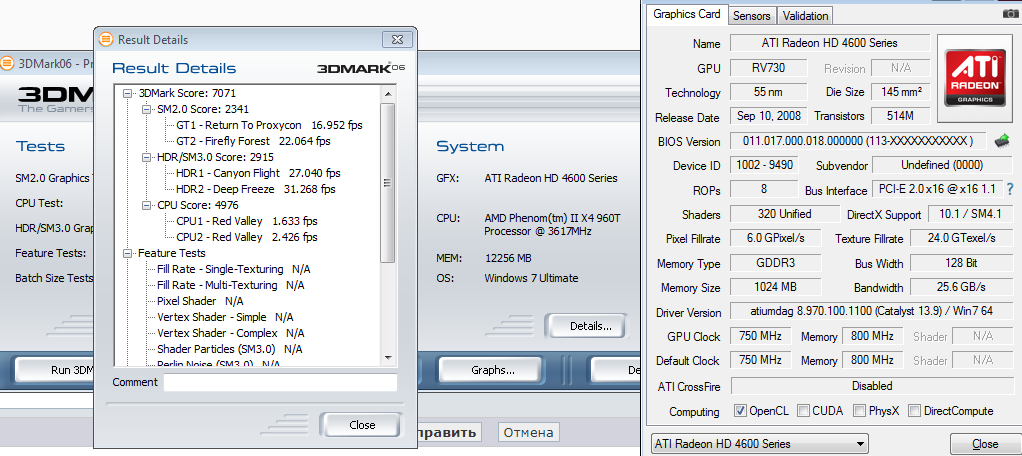Click the BIOS save chip icon
This screenshot has height=456, width=1022.
tap(1002, 141)
